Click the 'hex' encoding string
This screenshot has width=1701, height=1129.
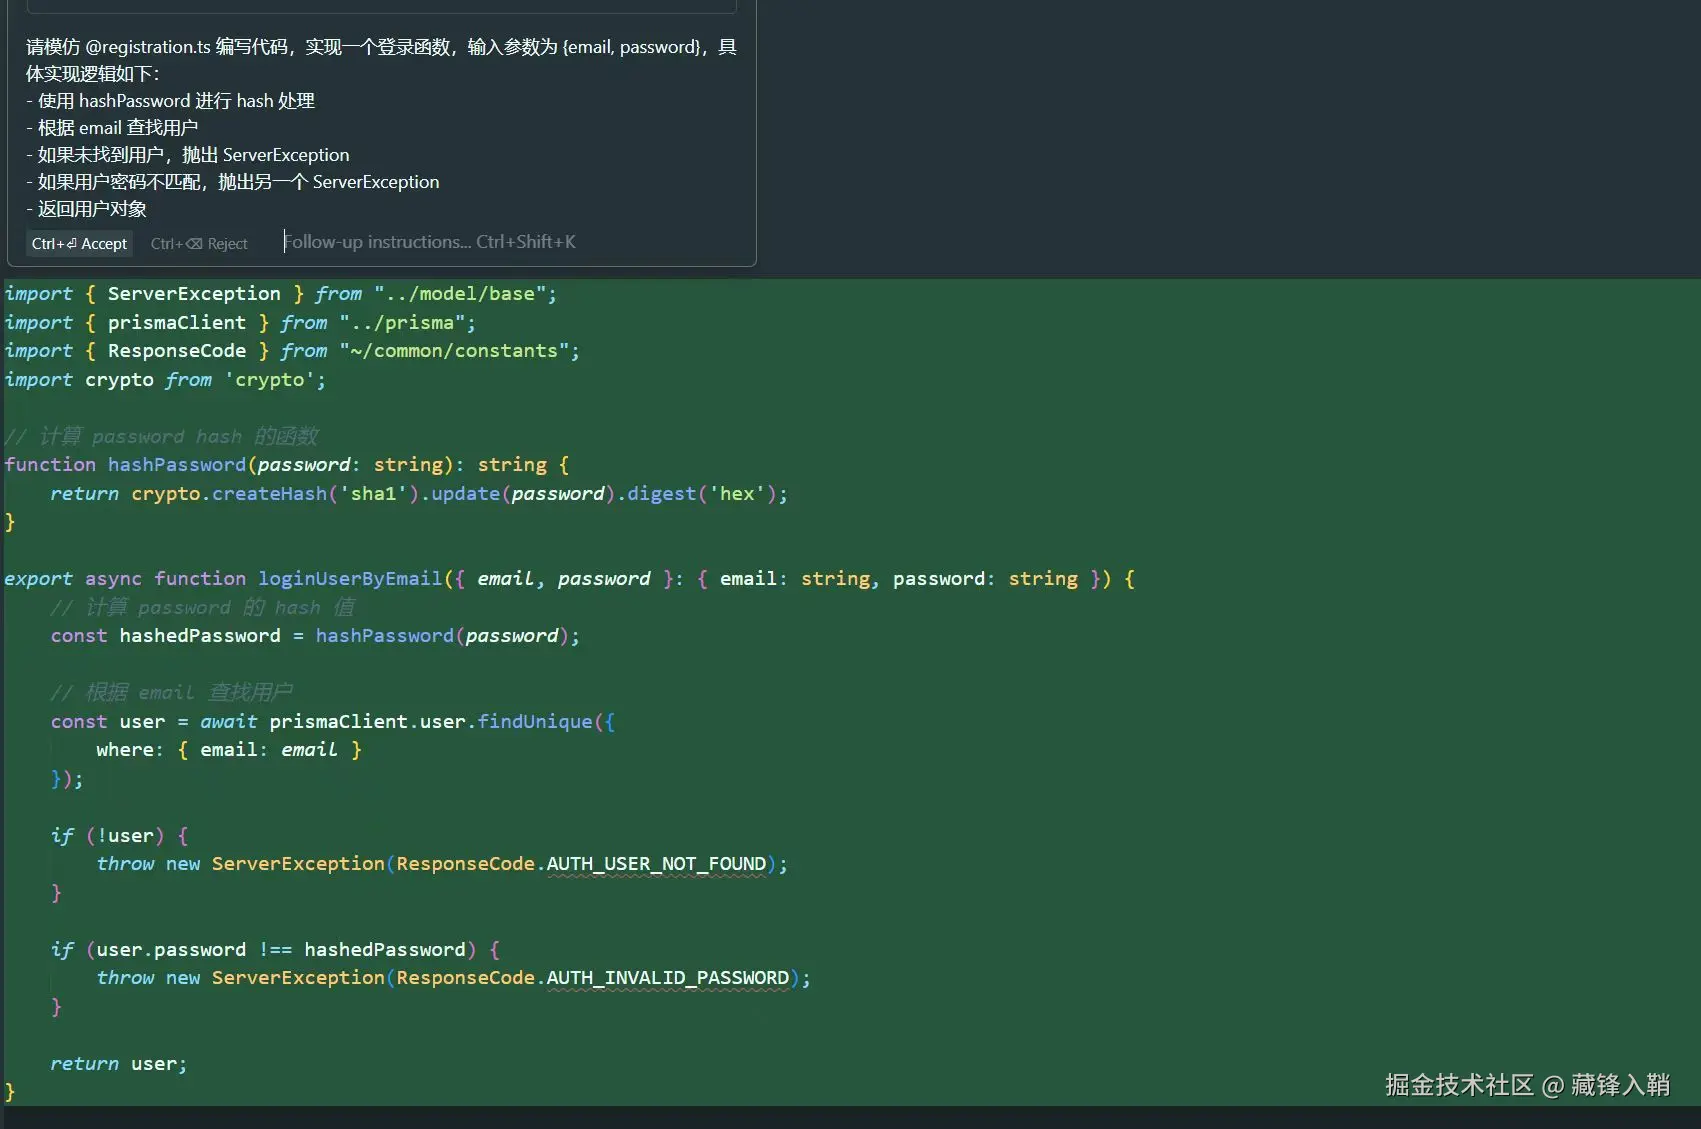(737, 493)
